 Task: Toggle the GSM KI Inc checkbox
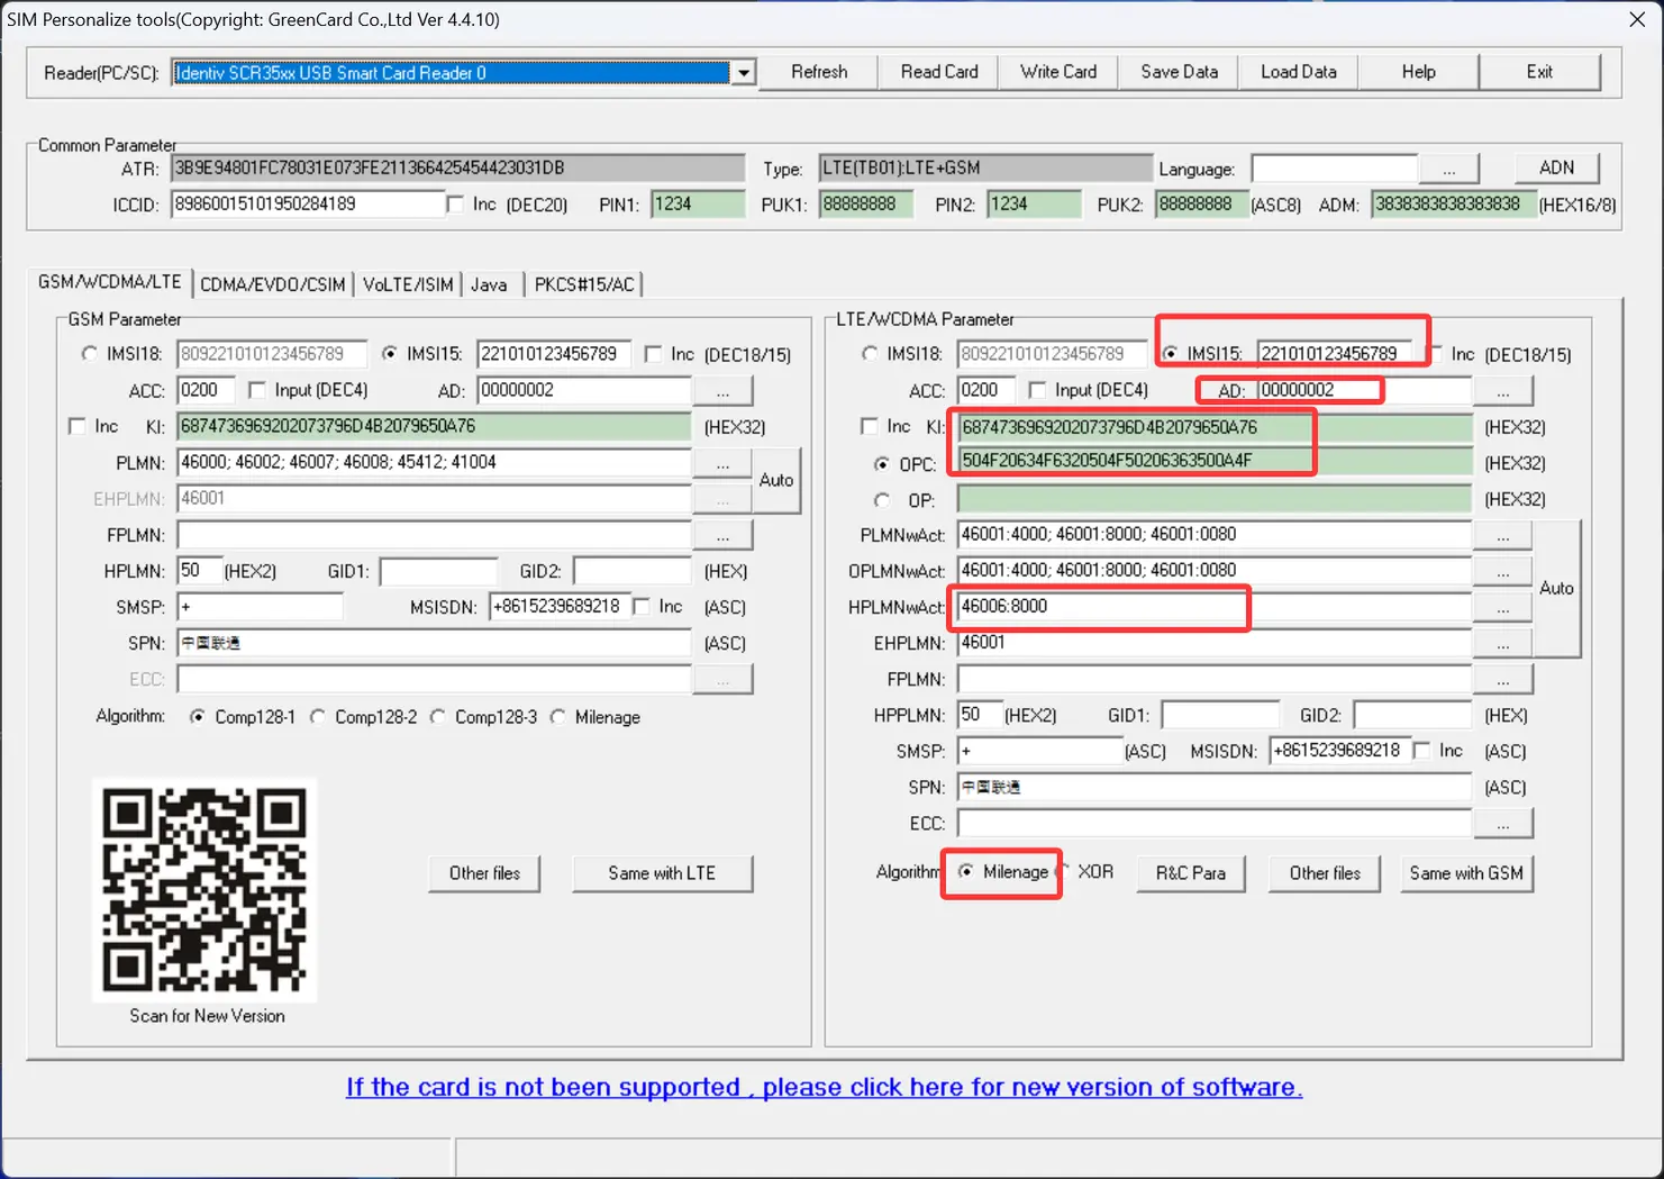point(77,427)
